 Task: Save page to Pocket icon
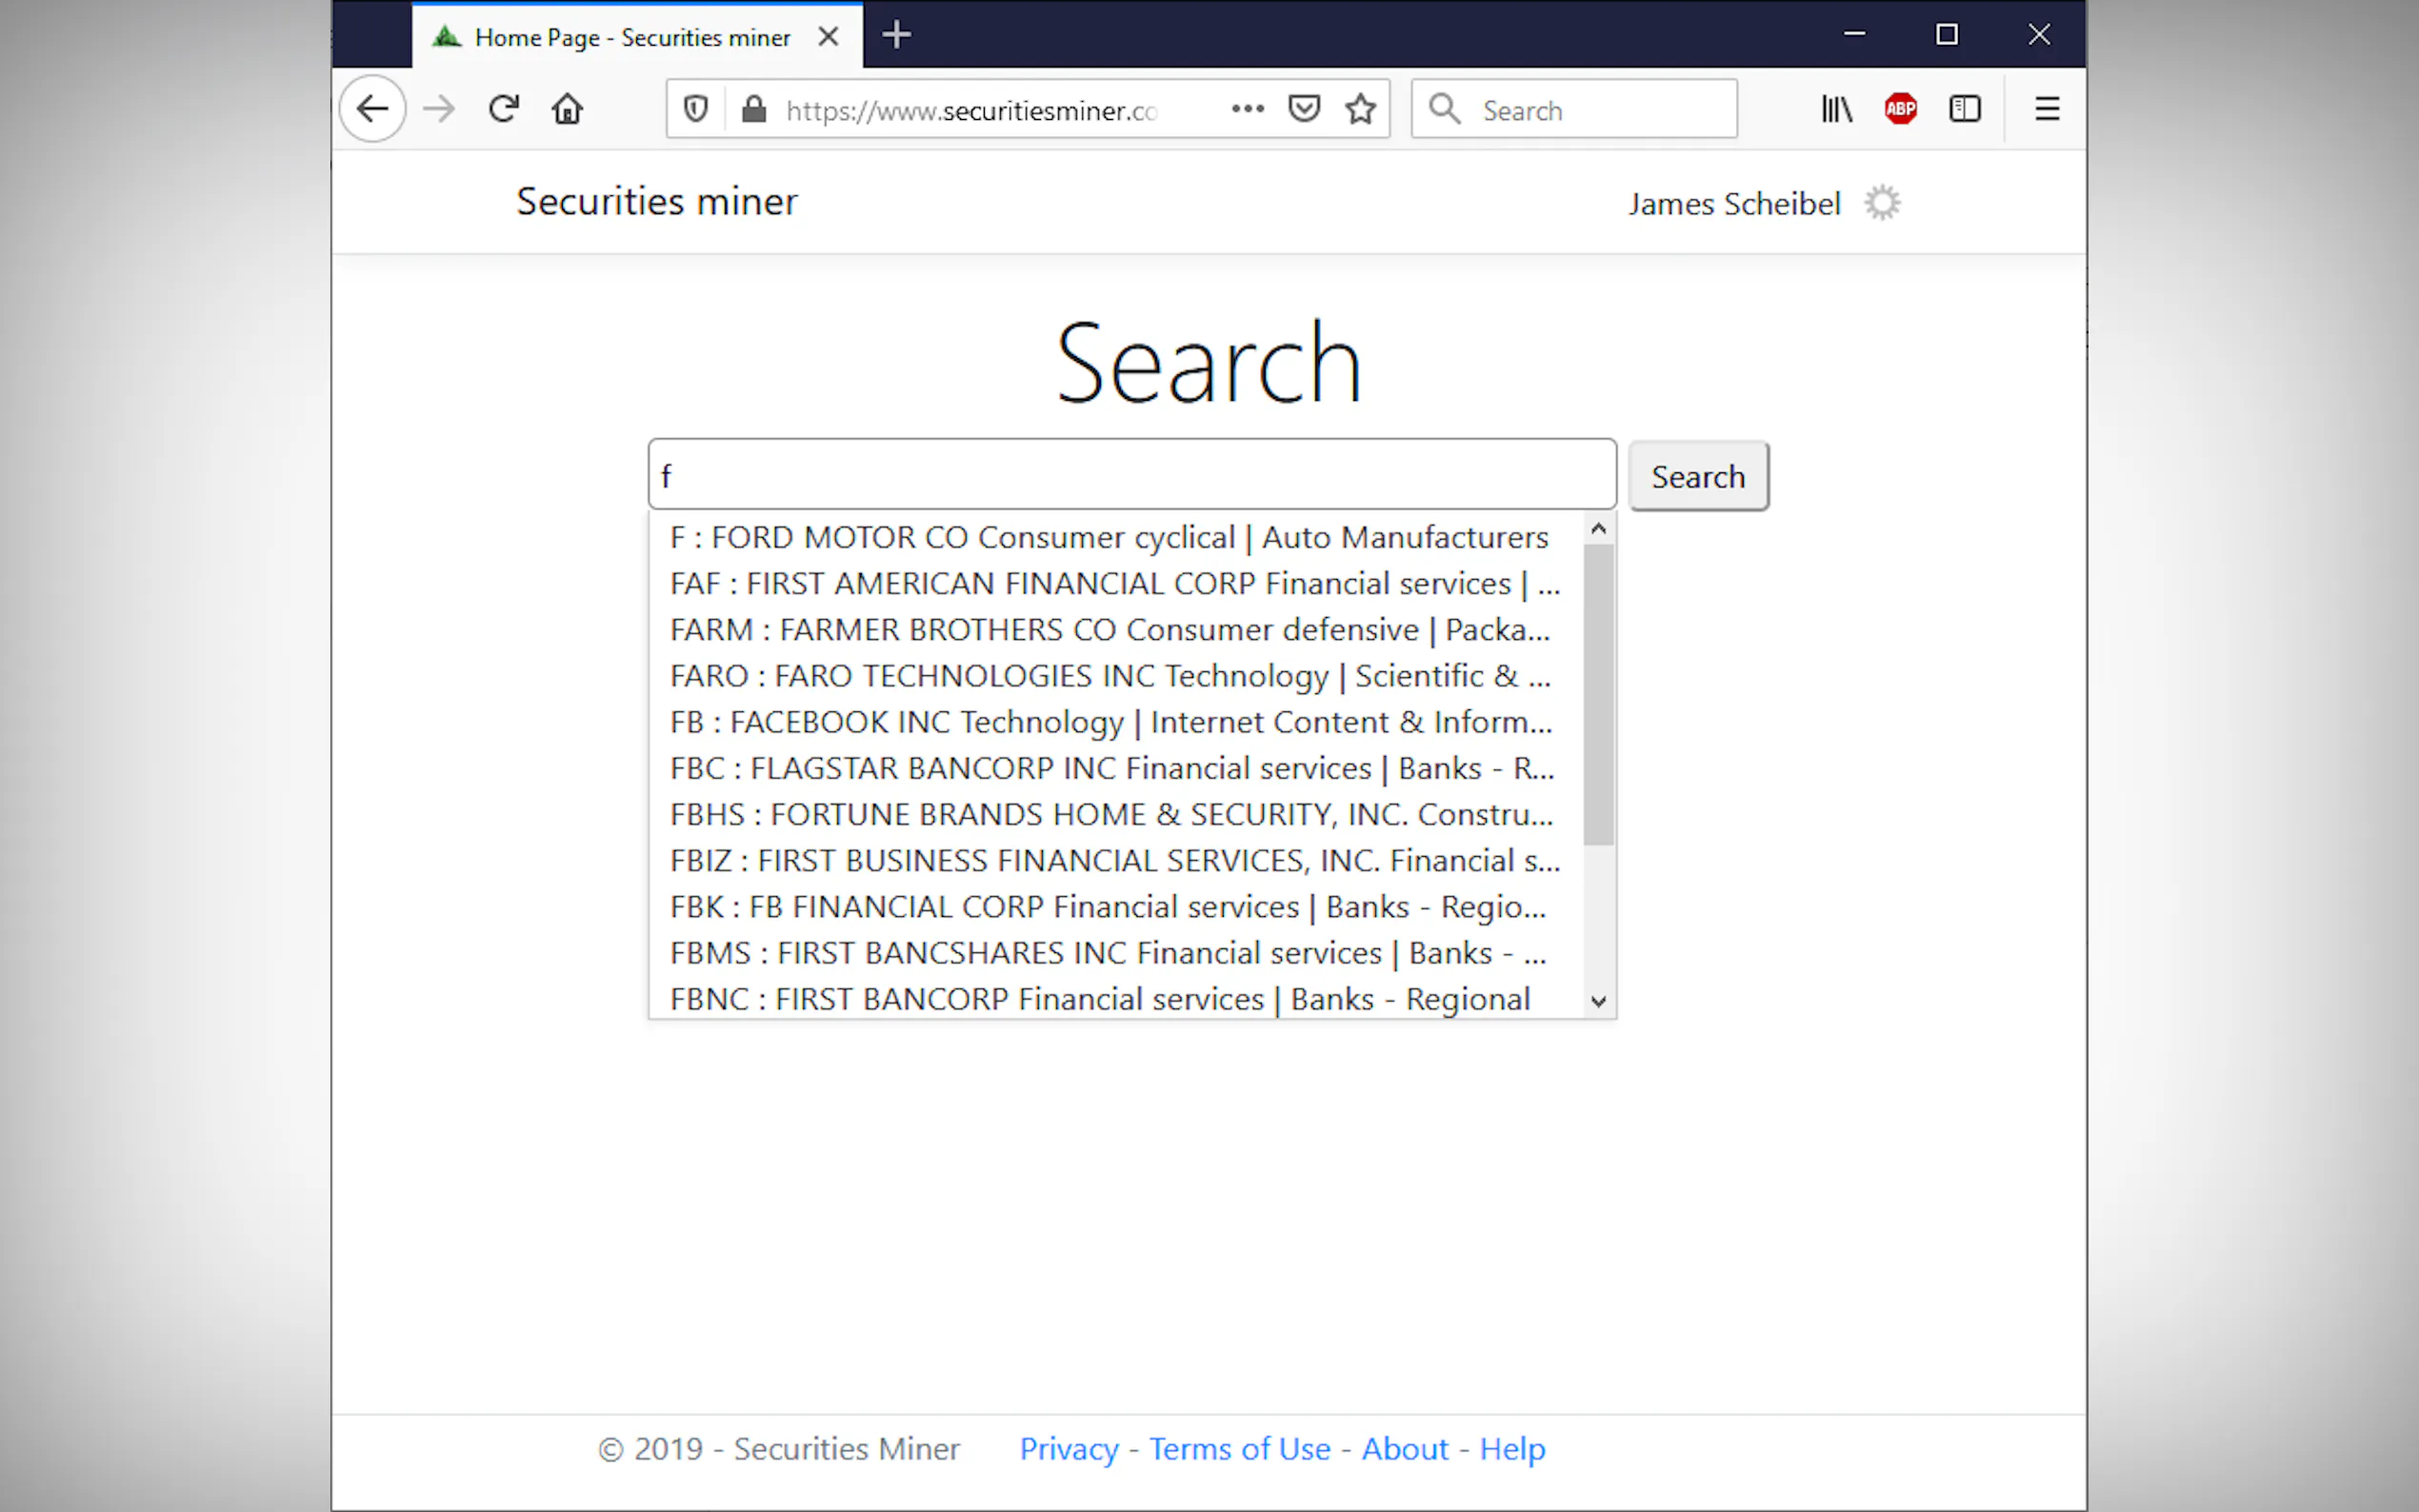[x=1304, y=109]
